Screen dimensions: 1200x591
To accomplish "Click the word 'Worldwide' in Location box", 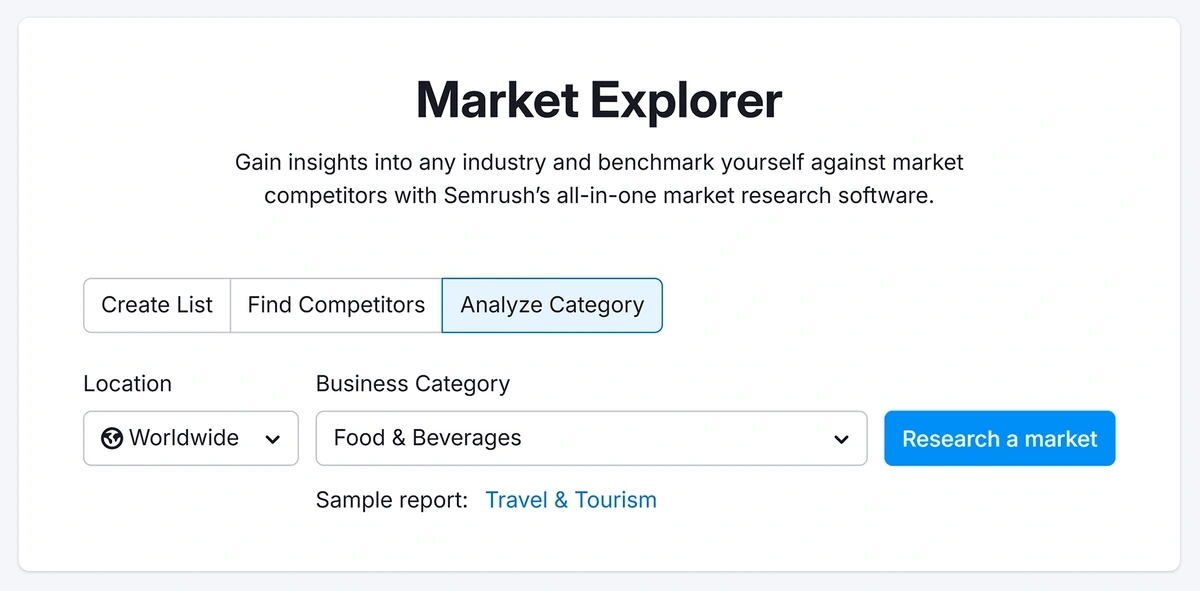I will 184,438.
